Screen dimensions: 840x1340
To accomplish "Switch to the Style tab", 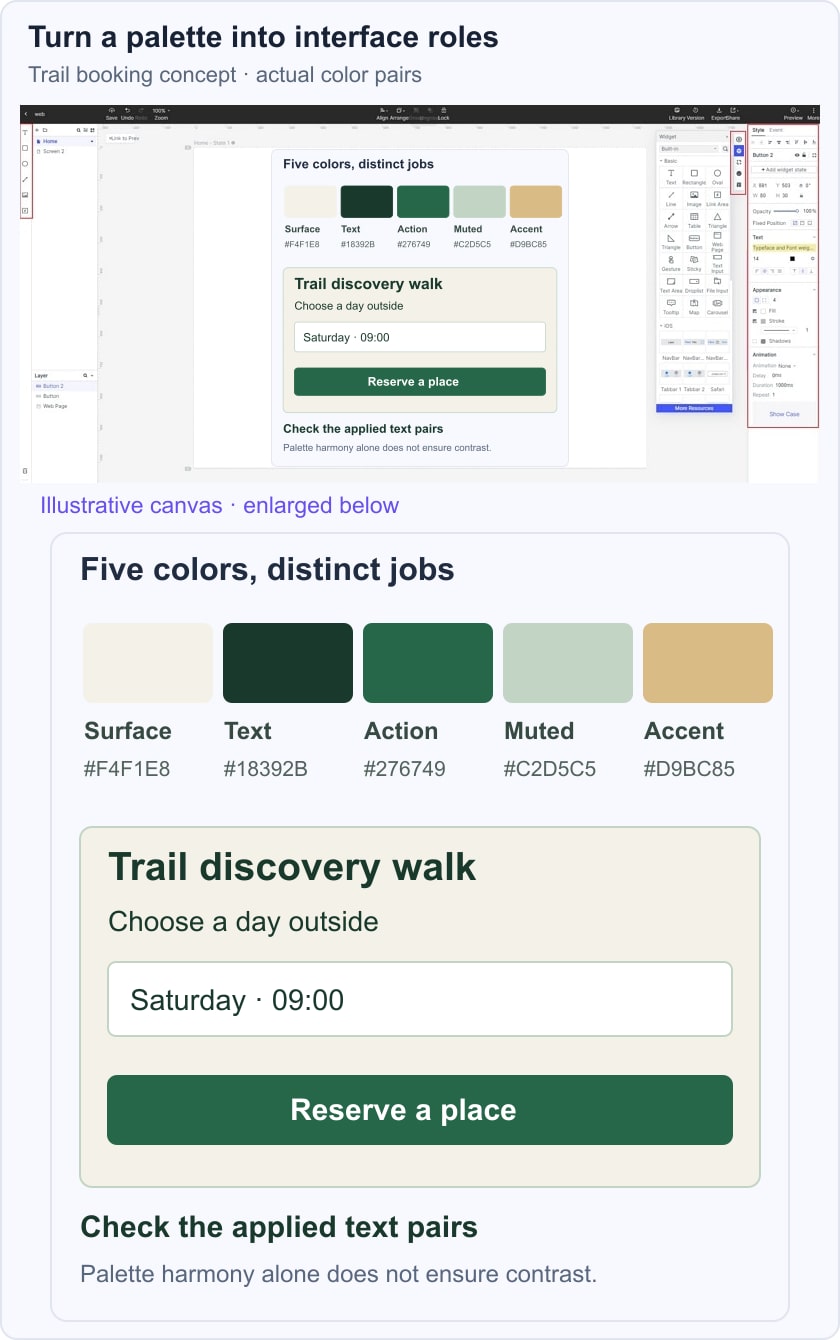I will point(758,130).
